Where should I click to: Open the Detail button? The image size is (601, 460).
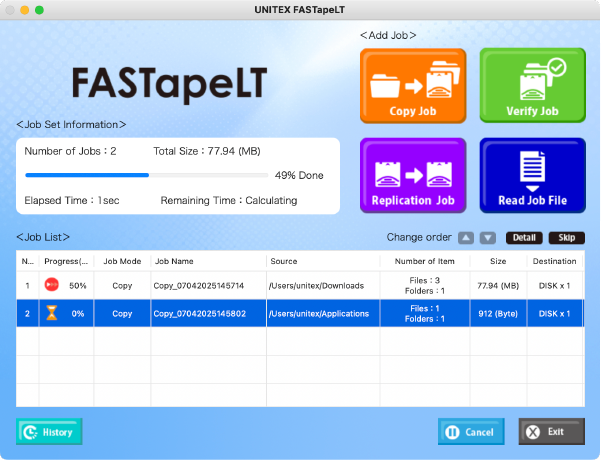[524, 238]
